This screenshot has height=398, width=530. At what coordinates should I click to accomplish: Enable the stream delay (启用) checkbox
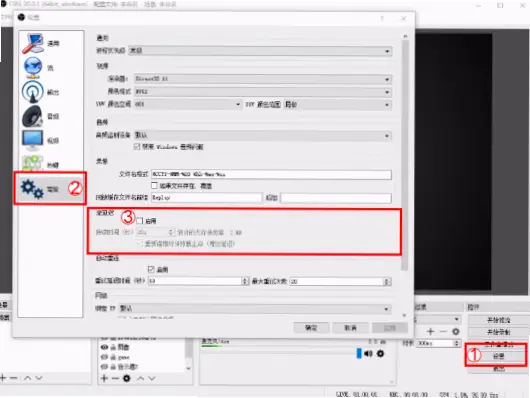pyautogui.click(x=140, y=221)
